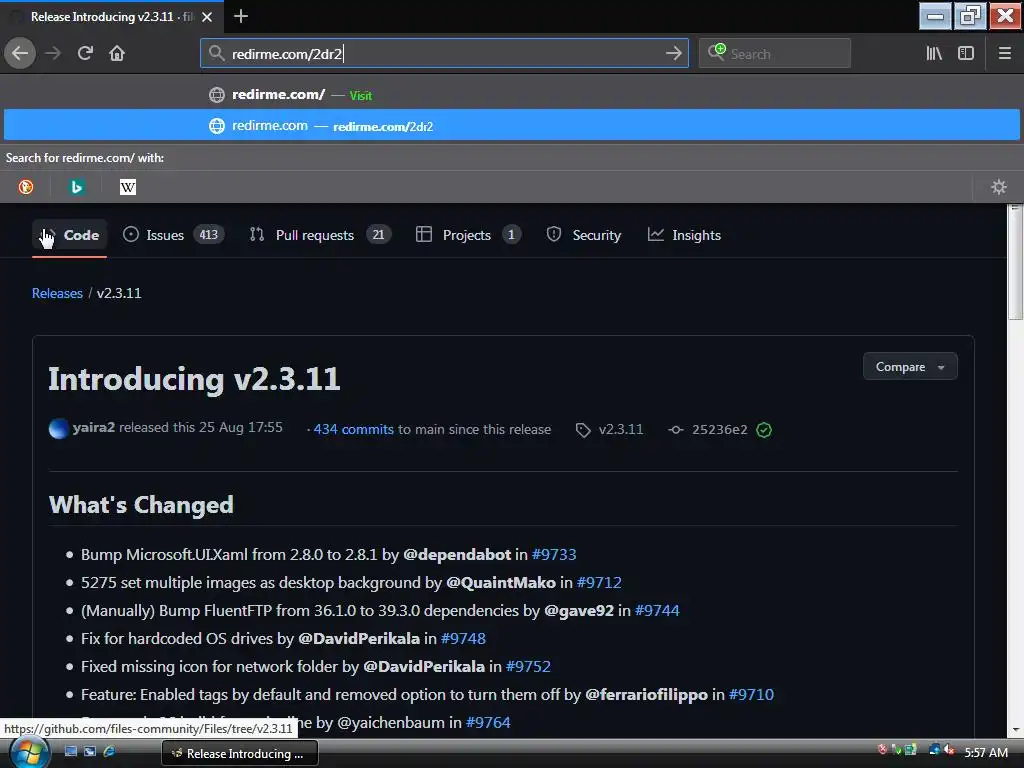
Task: Click the 5:57 AM system clock
Action: [986, 752]
